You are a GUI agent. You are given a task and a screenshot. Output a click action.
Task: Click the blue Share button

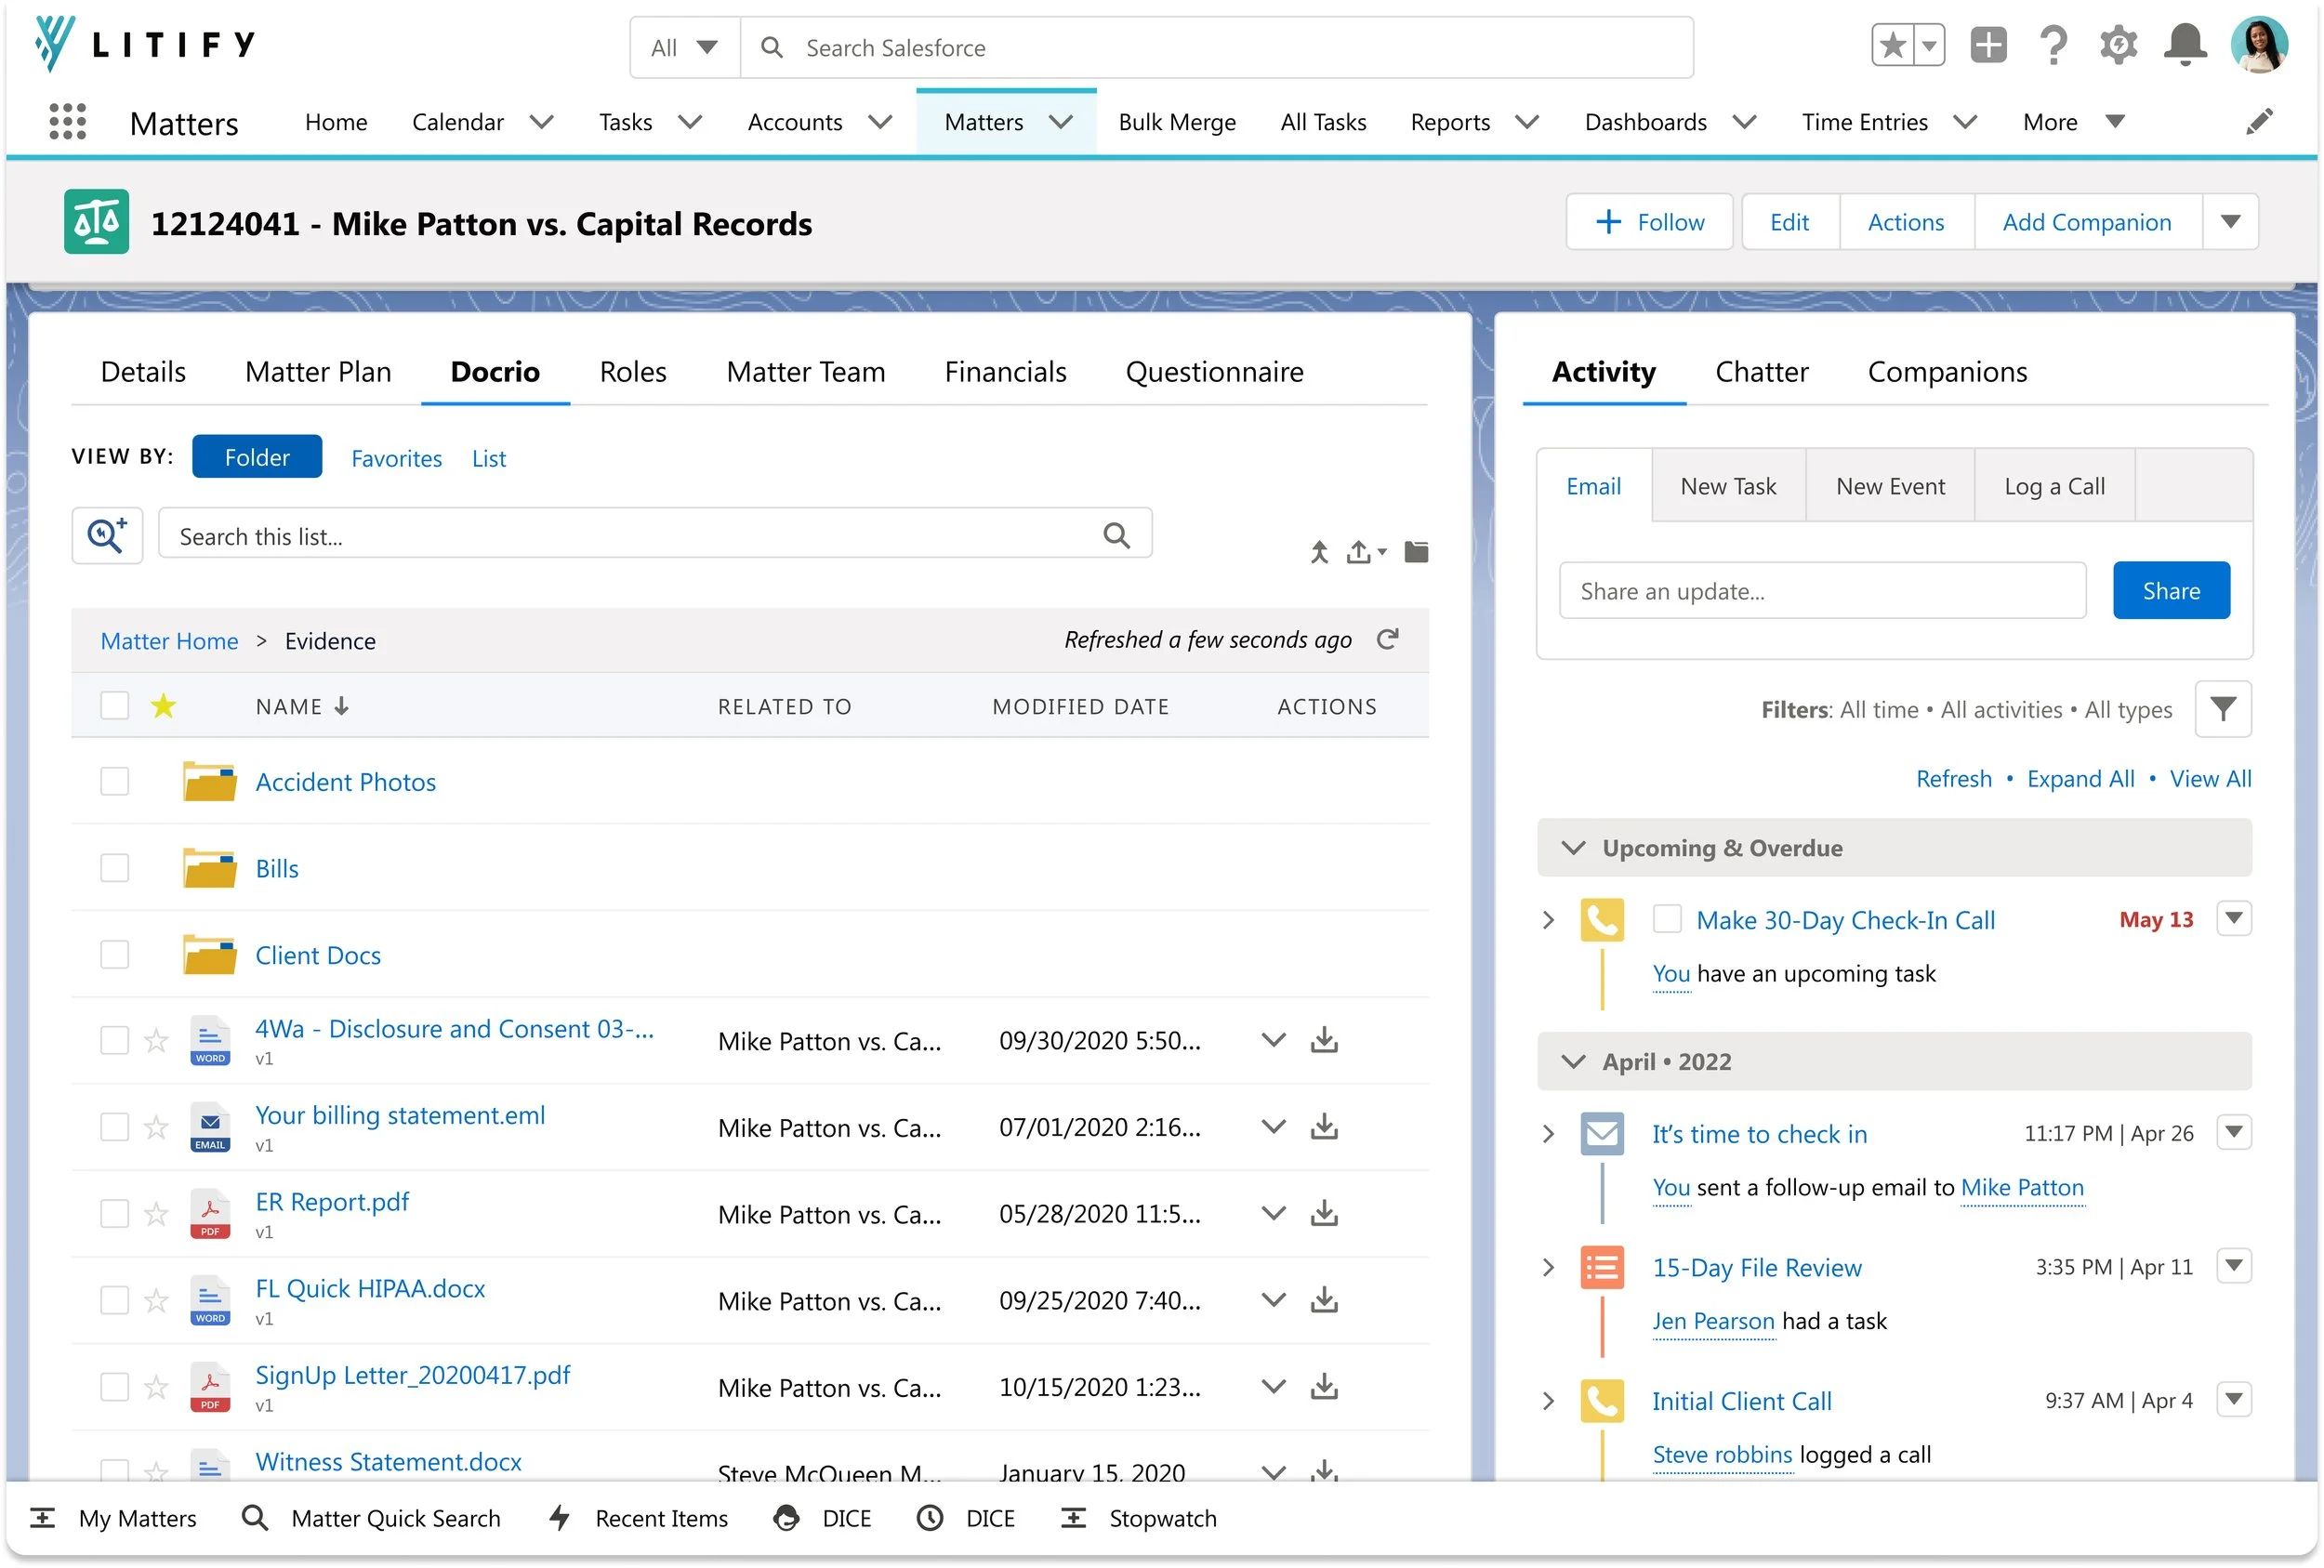pos(2171,591)
